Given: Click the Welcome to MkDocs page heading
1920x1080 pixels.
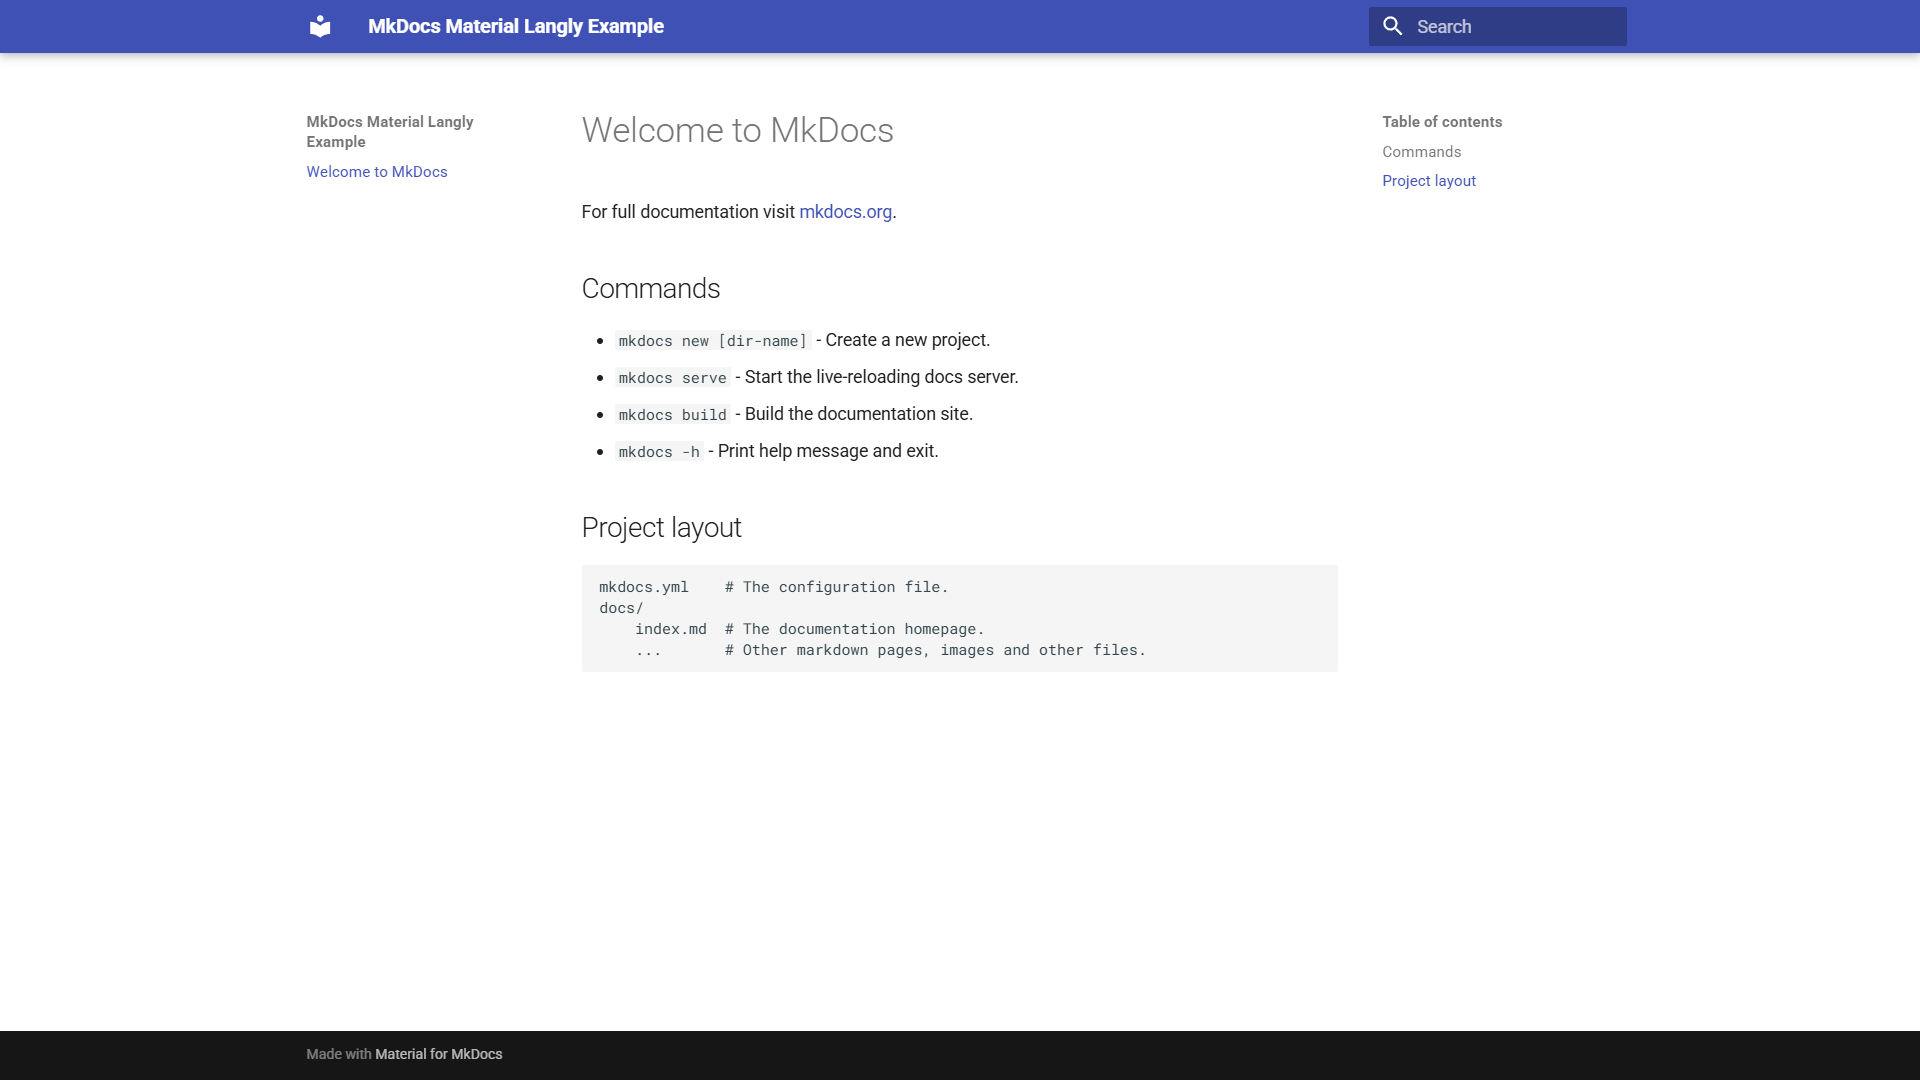Looking at the screenshot, I should (737, 130).
